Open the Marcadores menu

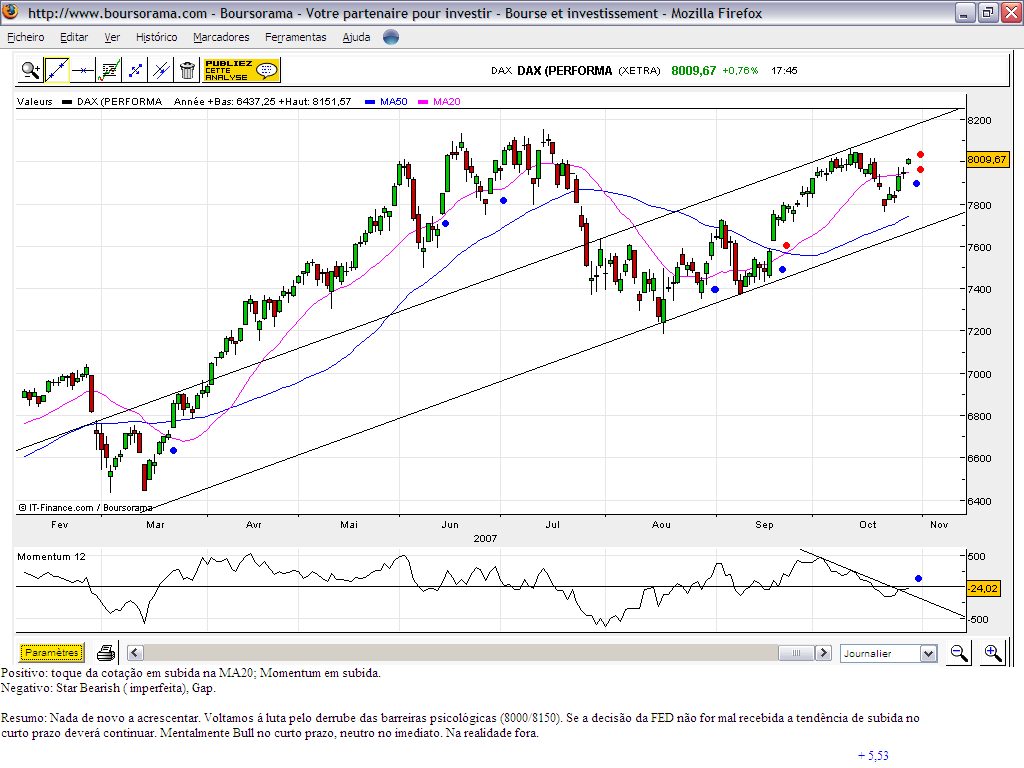221,37
